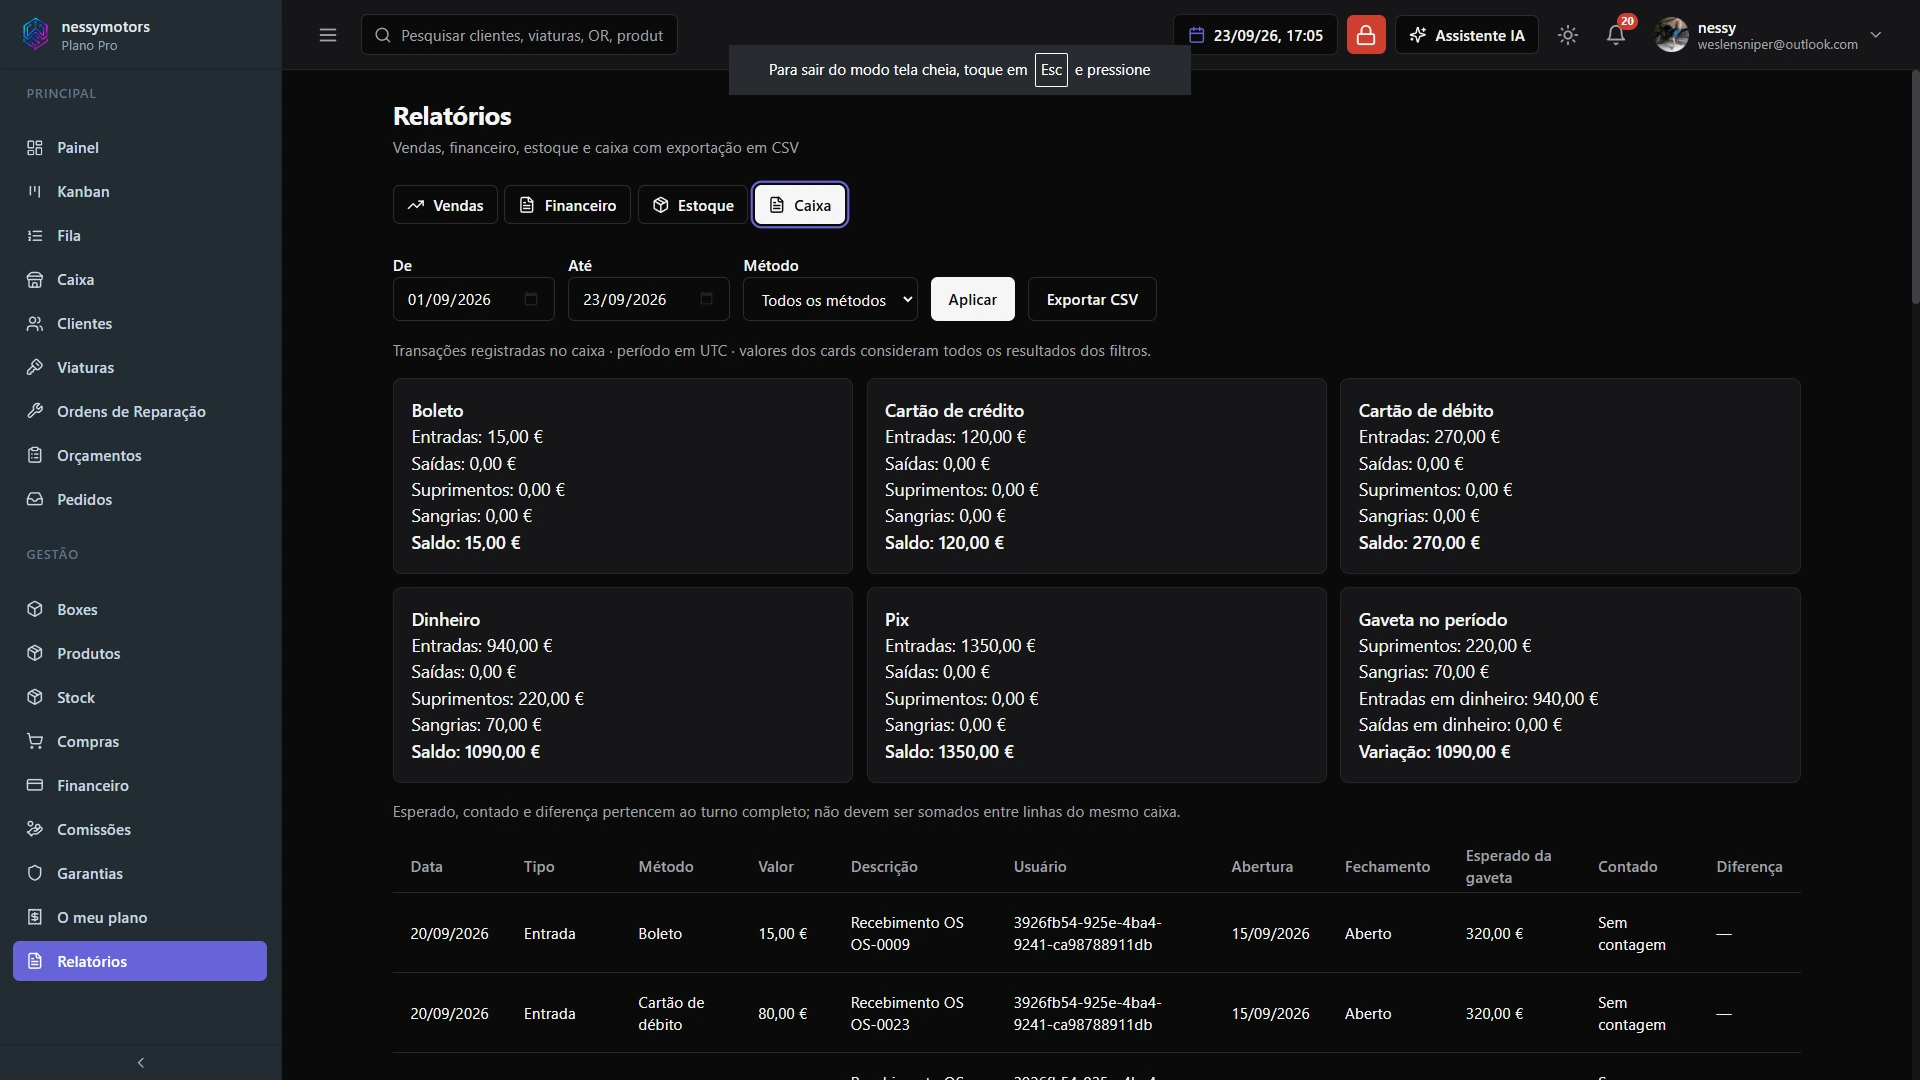Switch to the Estoque report tab
Screen dimensions: 1920x1080
tap(693, 205)
